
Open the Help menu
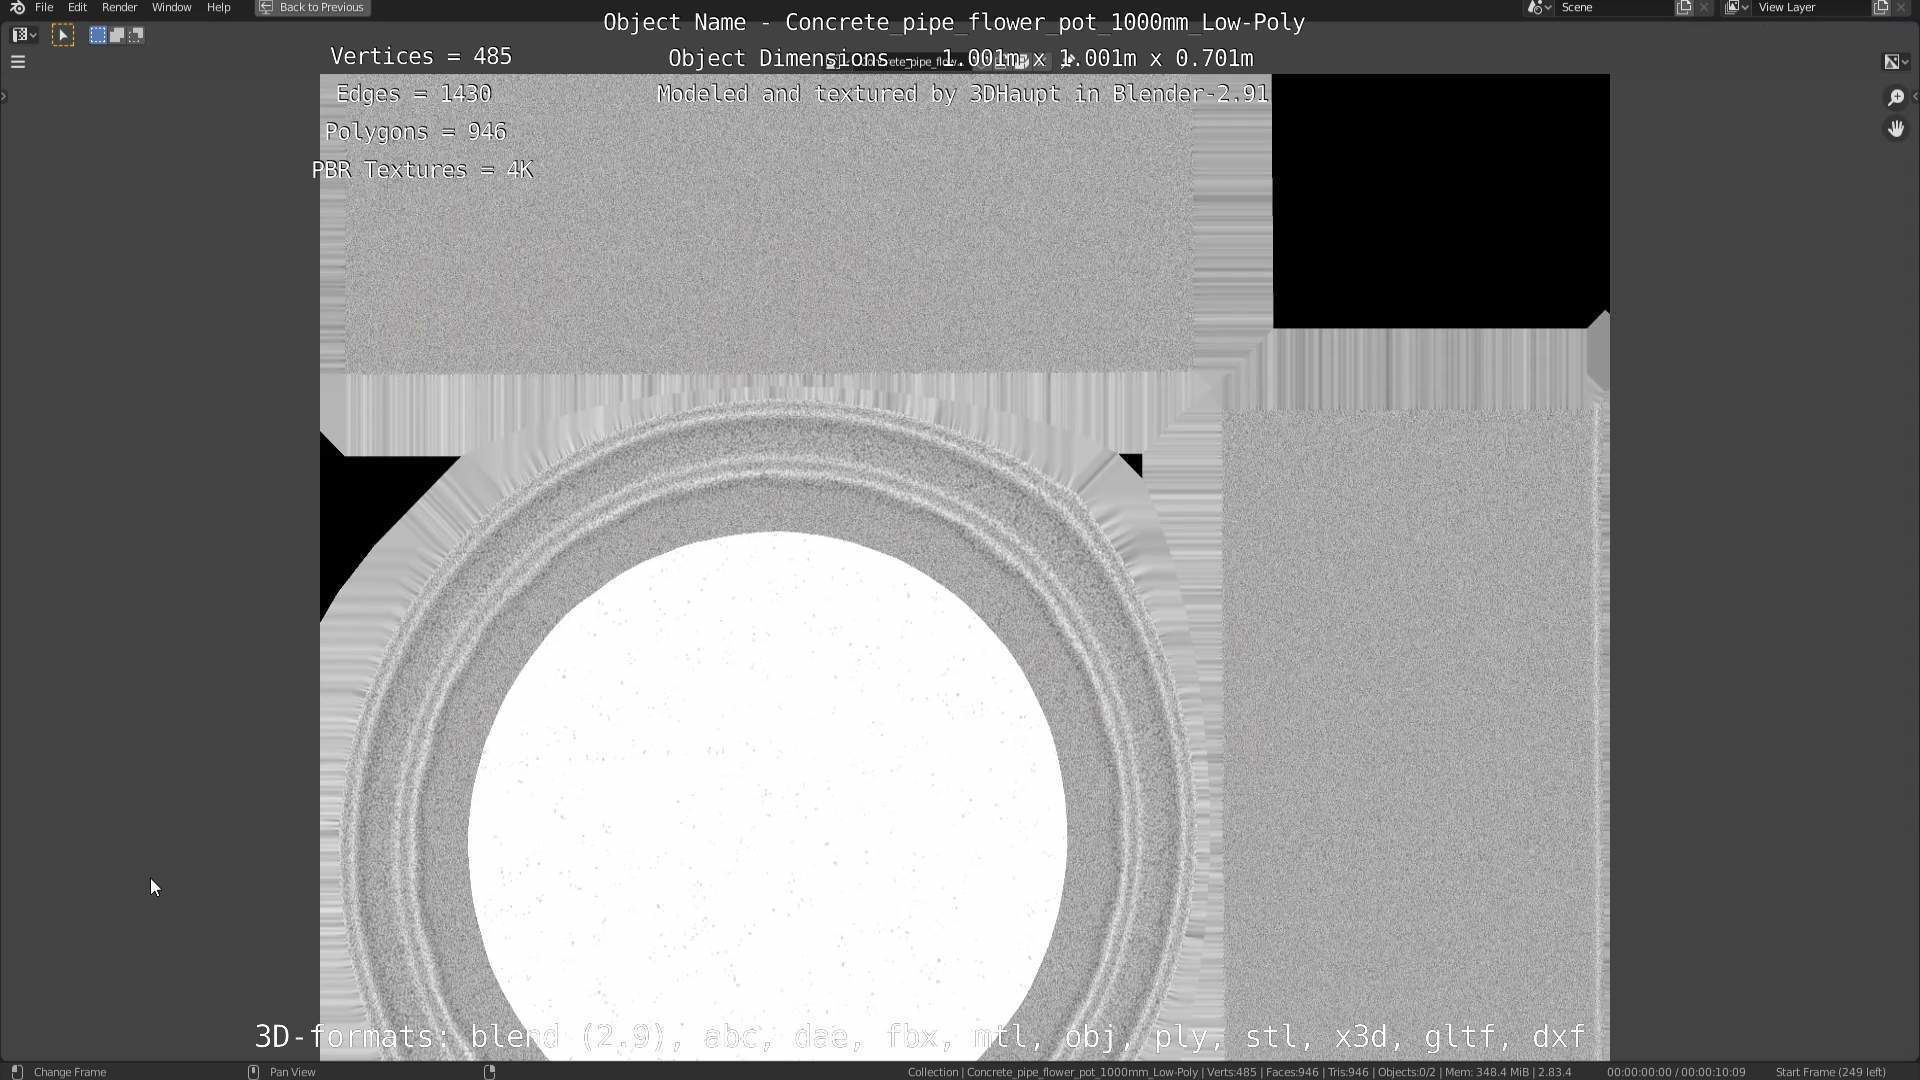tap(218, 7)
